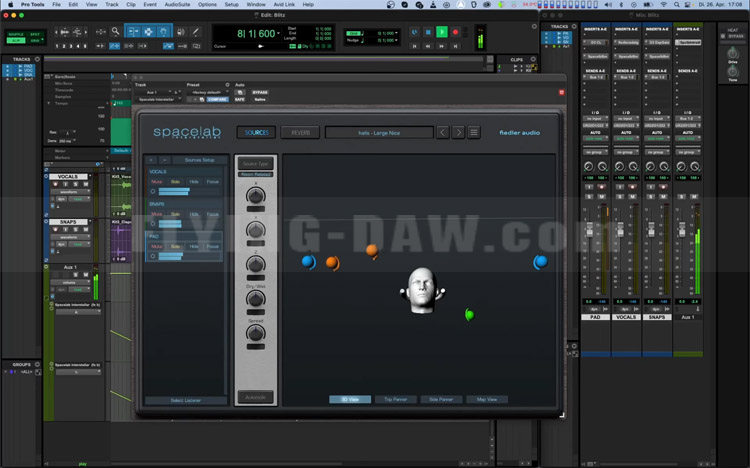Image resolution: width=750 pixels, height=468 pixels.
Task: Click the COMPARE button
Action: (x=217, y=100)
